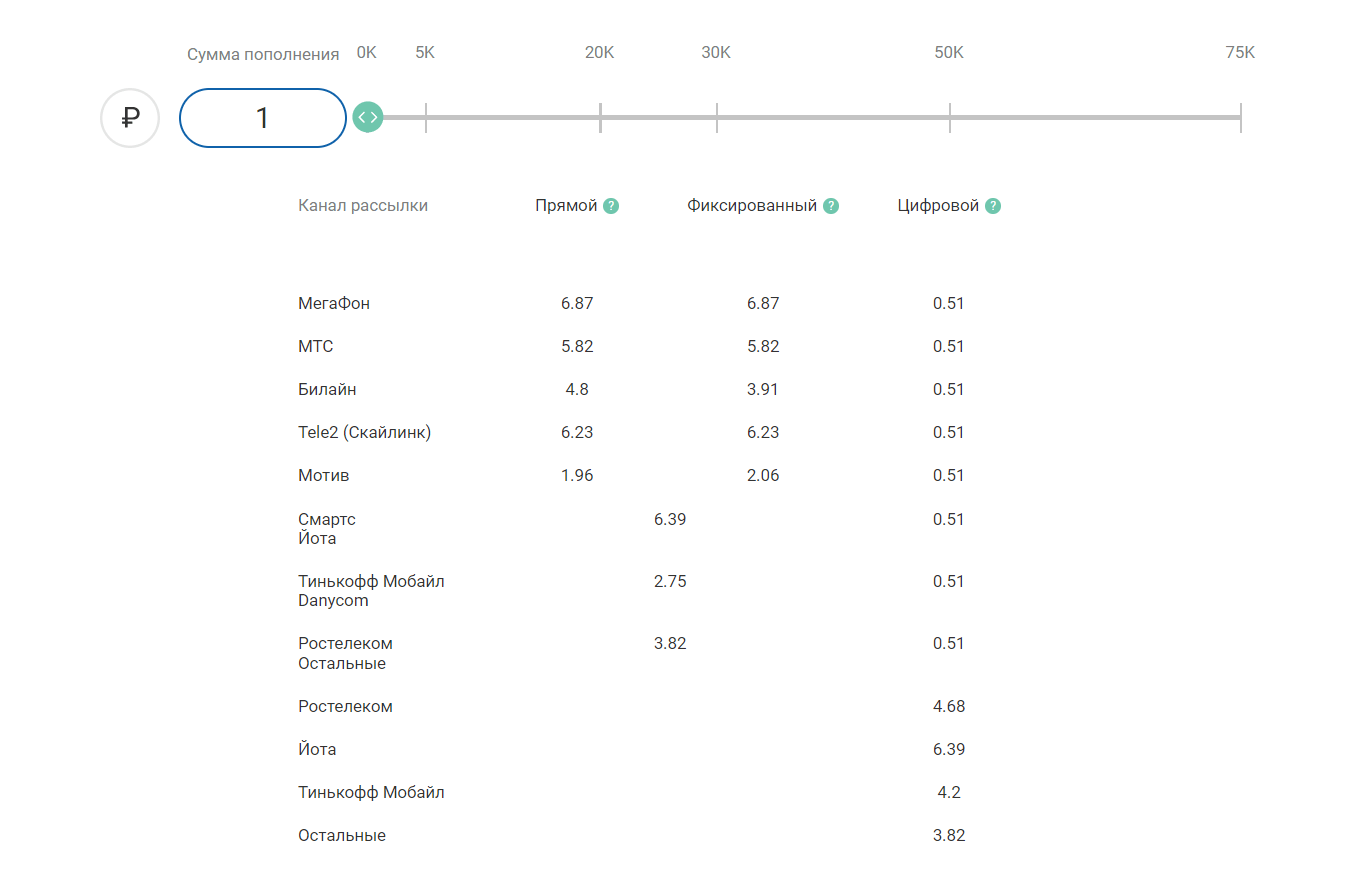Click Мотив's Фиксированный price 2.06
This screenshot has width=1354, height=881.
coord(763,475)
